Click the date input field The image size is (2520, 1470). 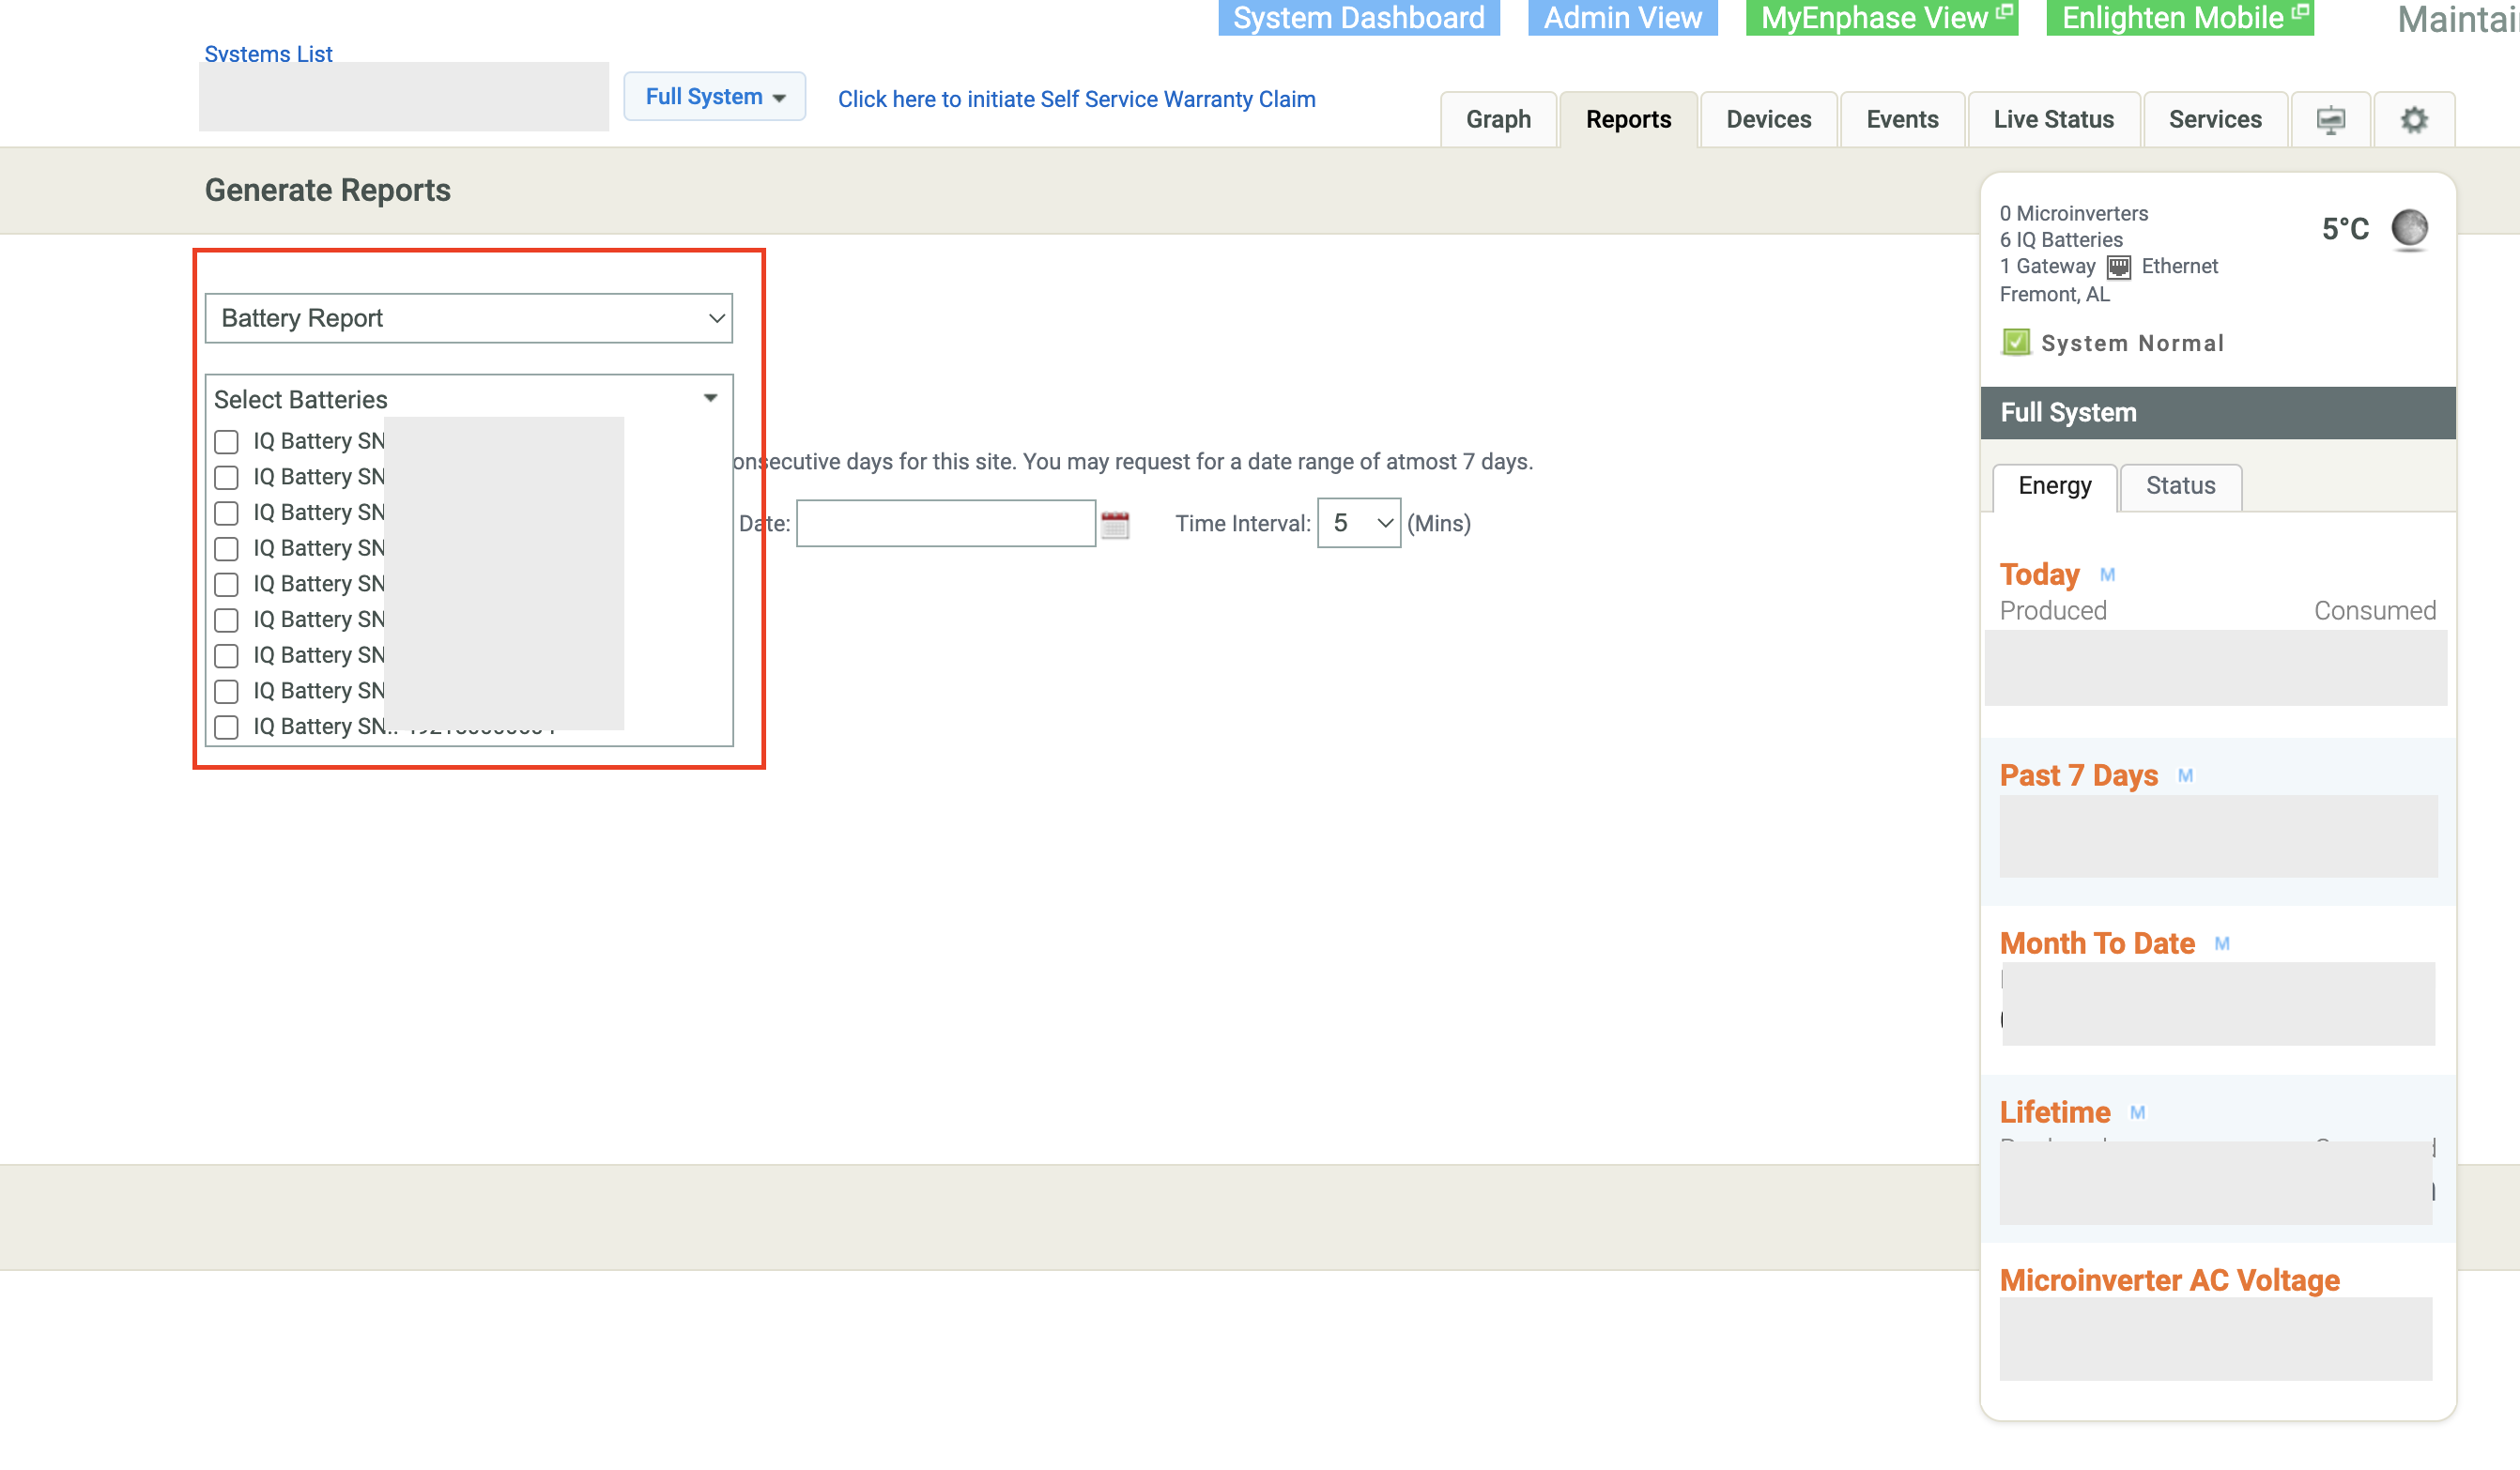(945, 524)
